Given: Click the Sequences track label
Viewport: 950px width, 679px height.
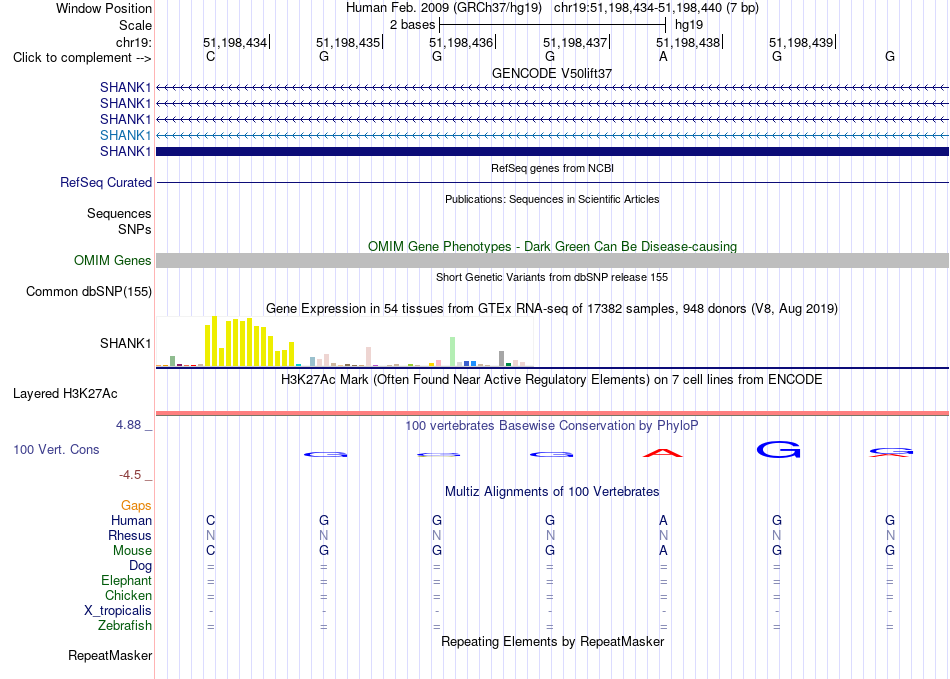Looking at the screenshot, I should tap(119, 214).
